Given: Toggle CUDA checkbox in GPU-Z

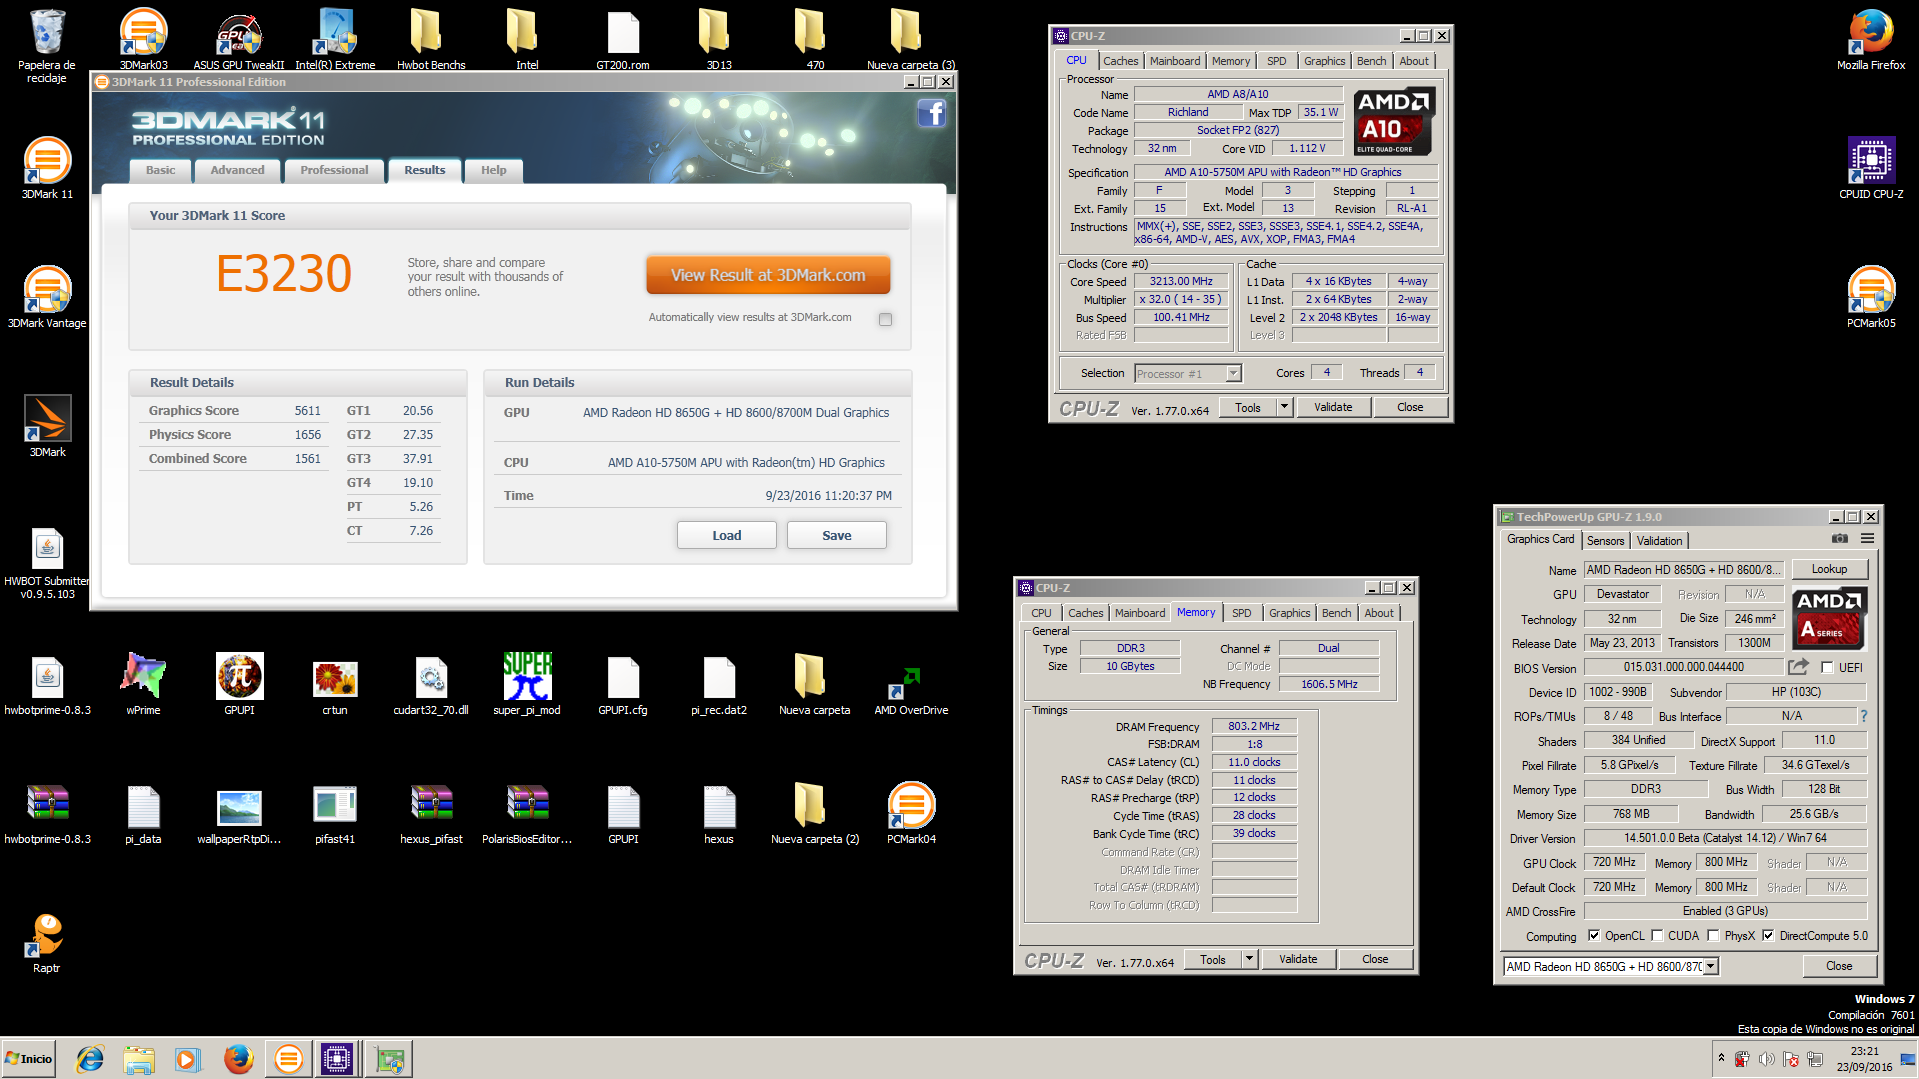Looking at the screenshot, I should (1657, 936).
